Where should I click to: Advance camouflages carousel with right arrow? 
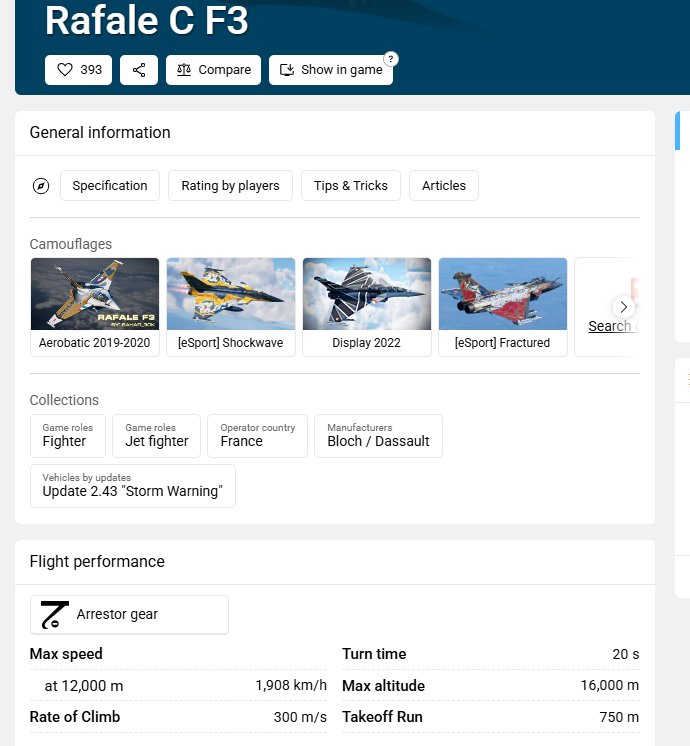(x=623, y=307)
